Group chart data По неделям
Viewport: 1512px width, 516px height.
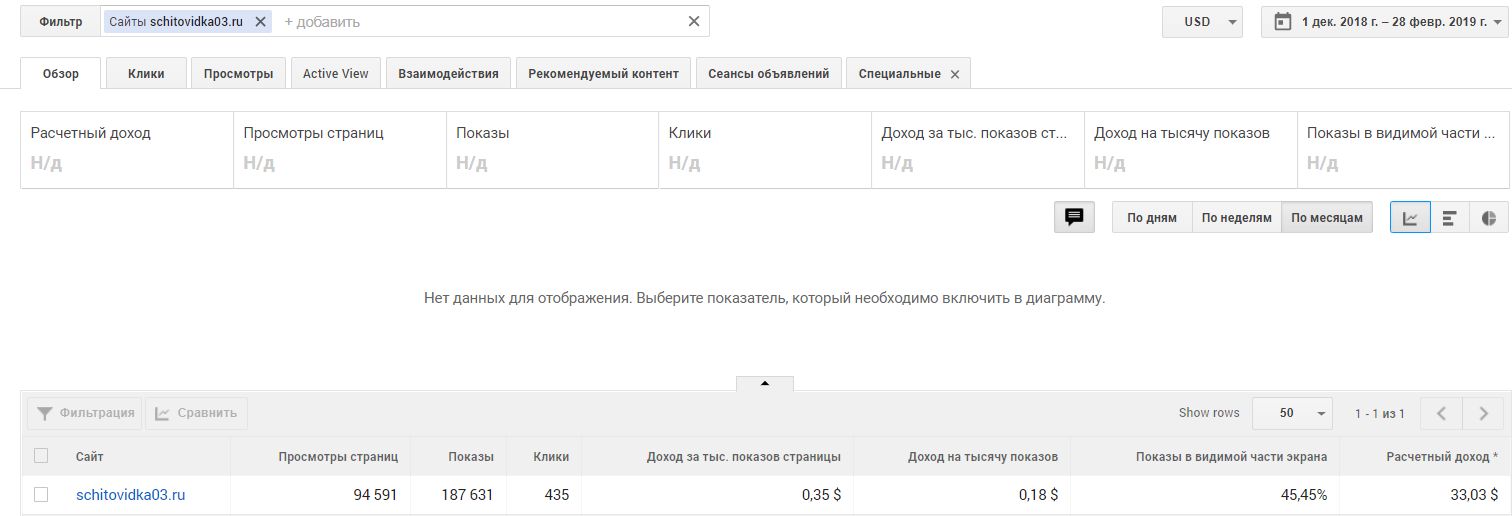coord(1236,217)
